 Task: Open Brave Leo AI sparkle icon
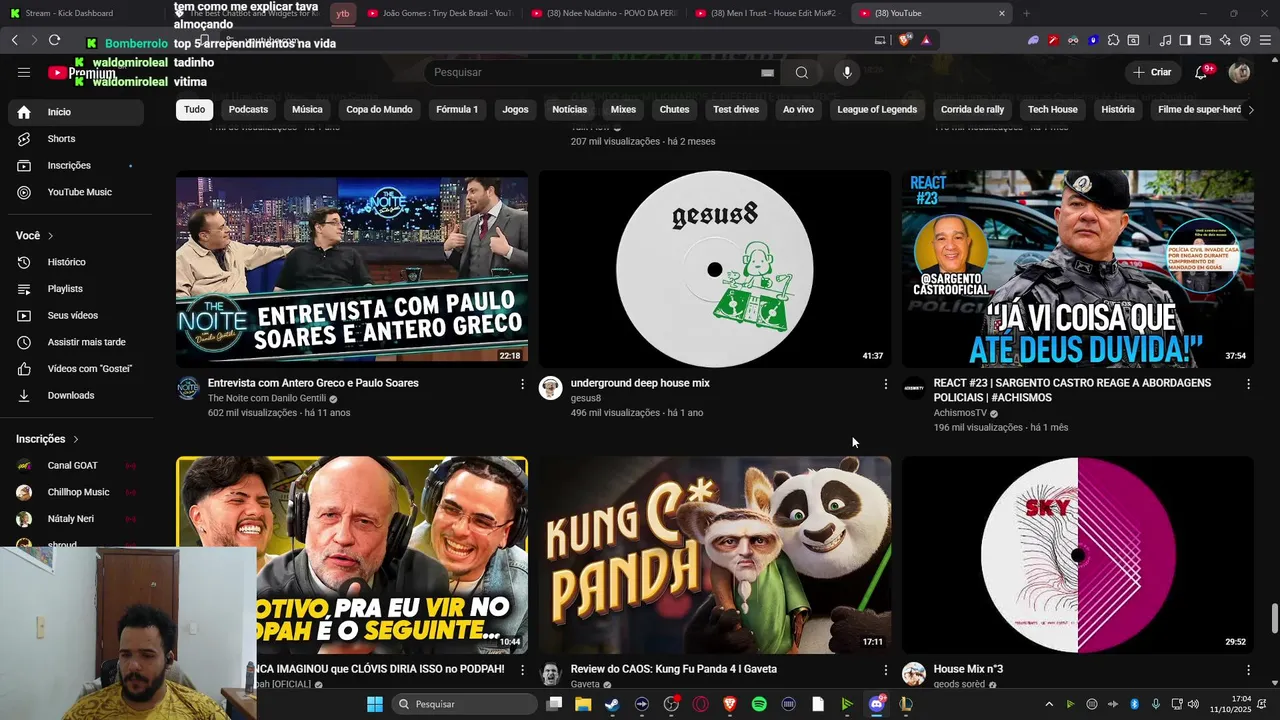[1225, 40]
